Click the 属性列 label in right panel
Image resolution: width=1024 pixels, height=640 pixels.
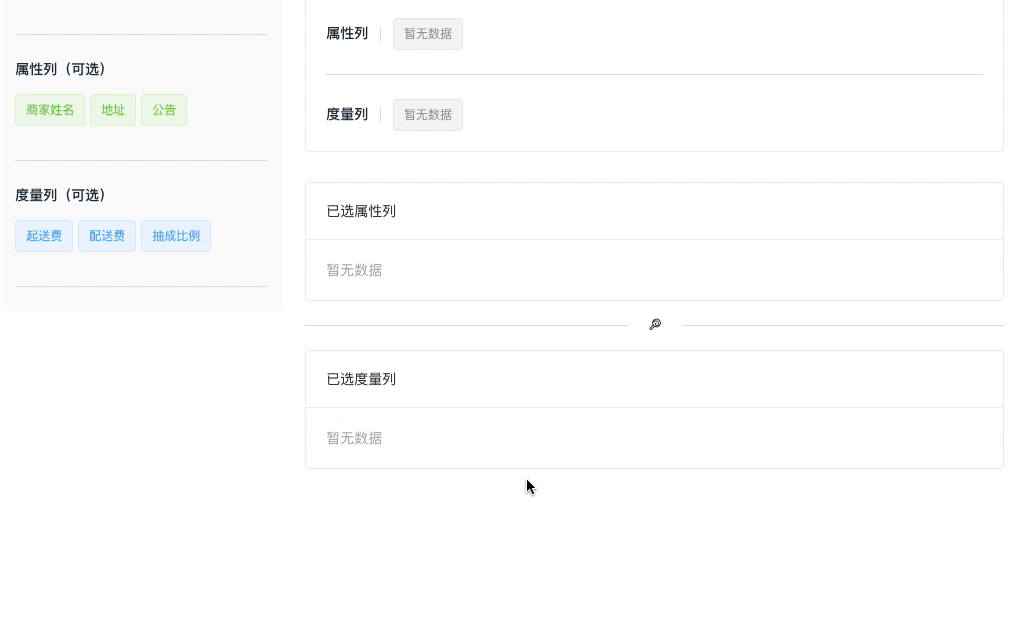pos(346,33)
